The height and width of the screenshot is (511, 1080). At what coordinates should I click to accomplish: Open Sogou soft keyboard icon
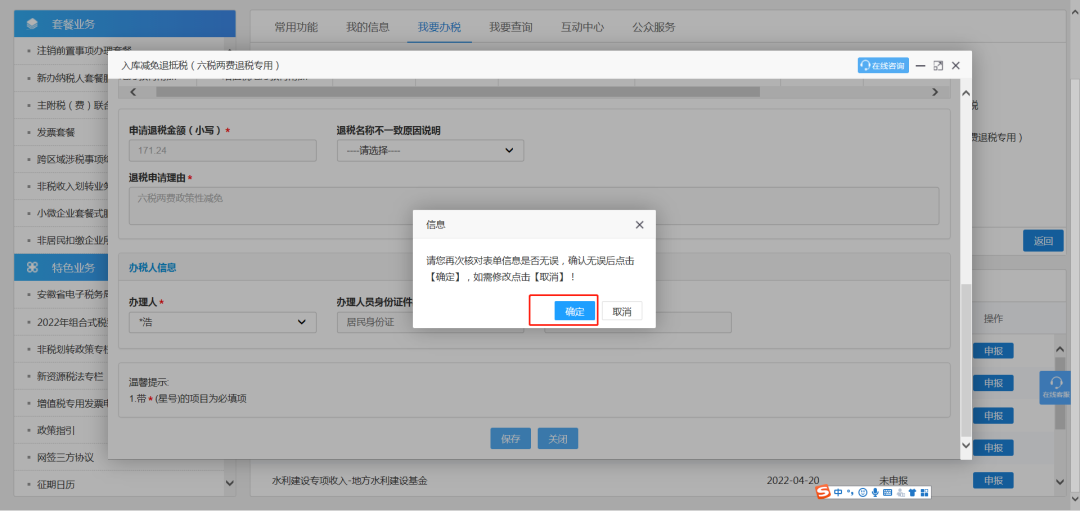[887, 492]
